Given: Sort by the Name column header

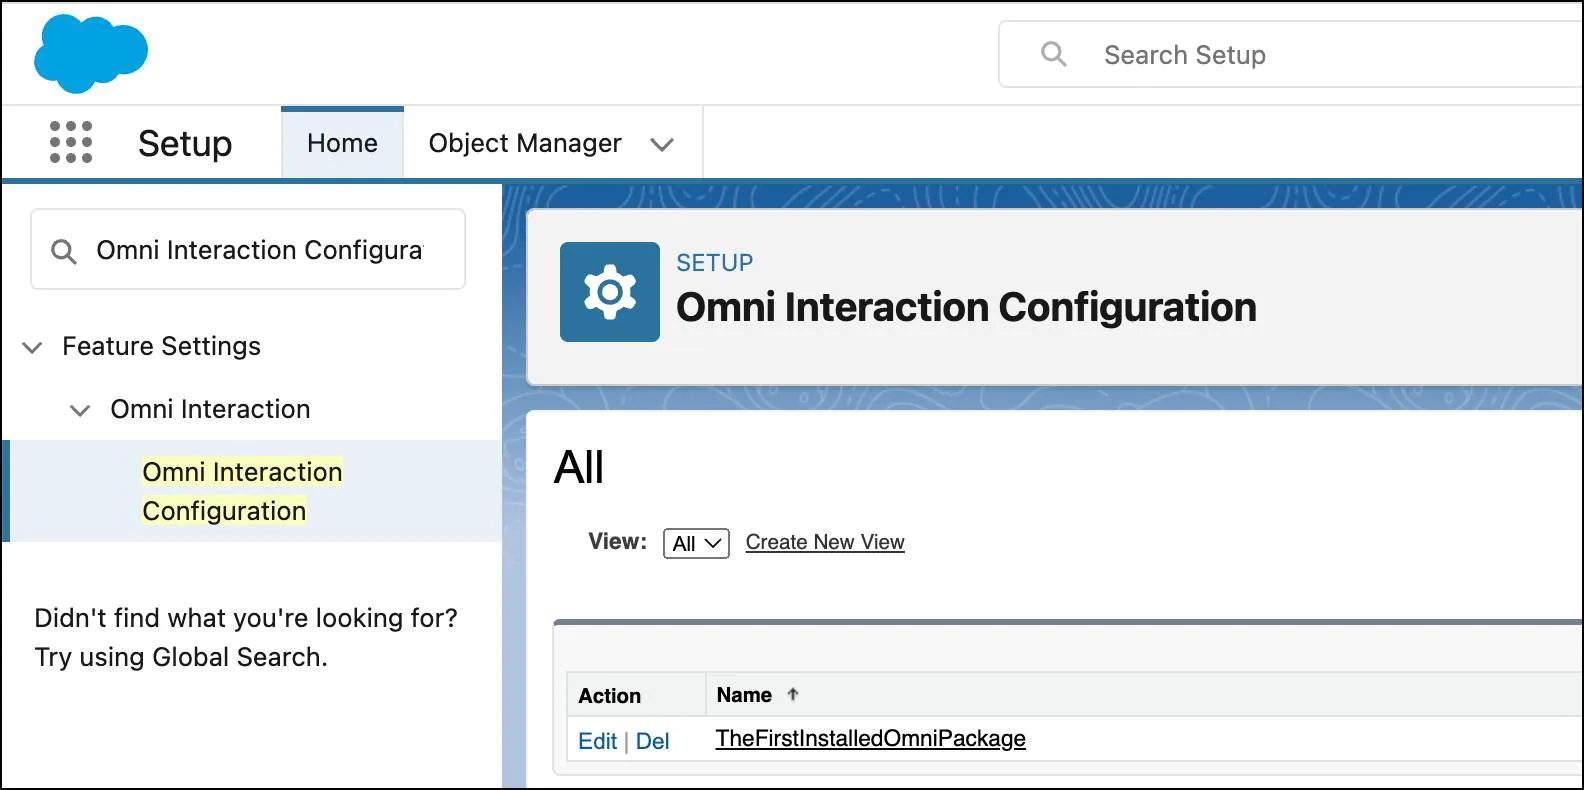Looking at the screenshot, I should point(744,694).
